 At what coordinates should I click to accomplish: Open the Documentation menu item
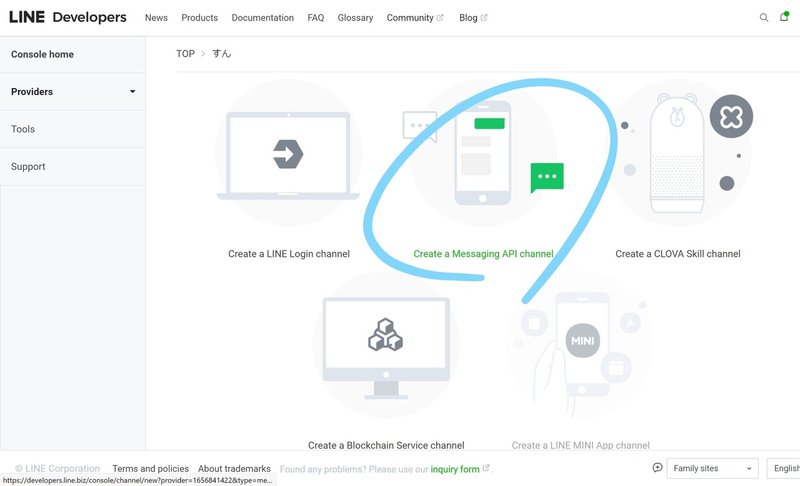point(263,18)
